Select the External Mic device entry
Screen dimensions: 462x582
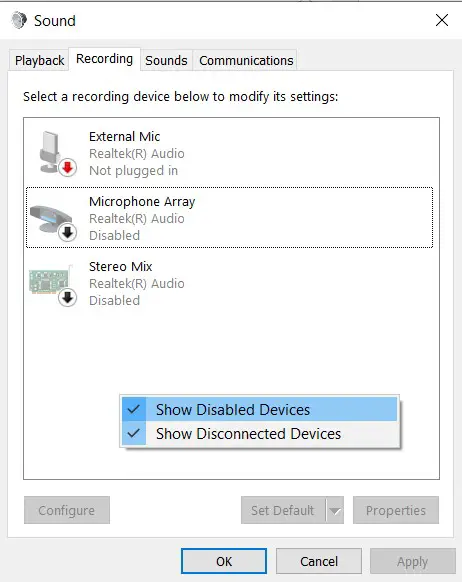[x=229, y=153]
